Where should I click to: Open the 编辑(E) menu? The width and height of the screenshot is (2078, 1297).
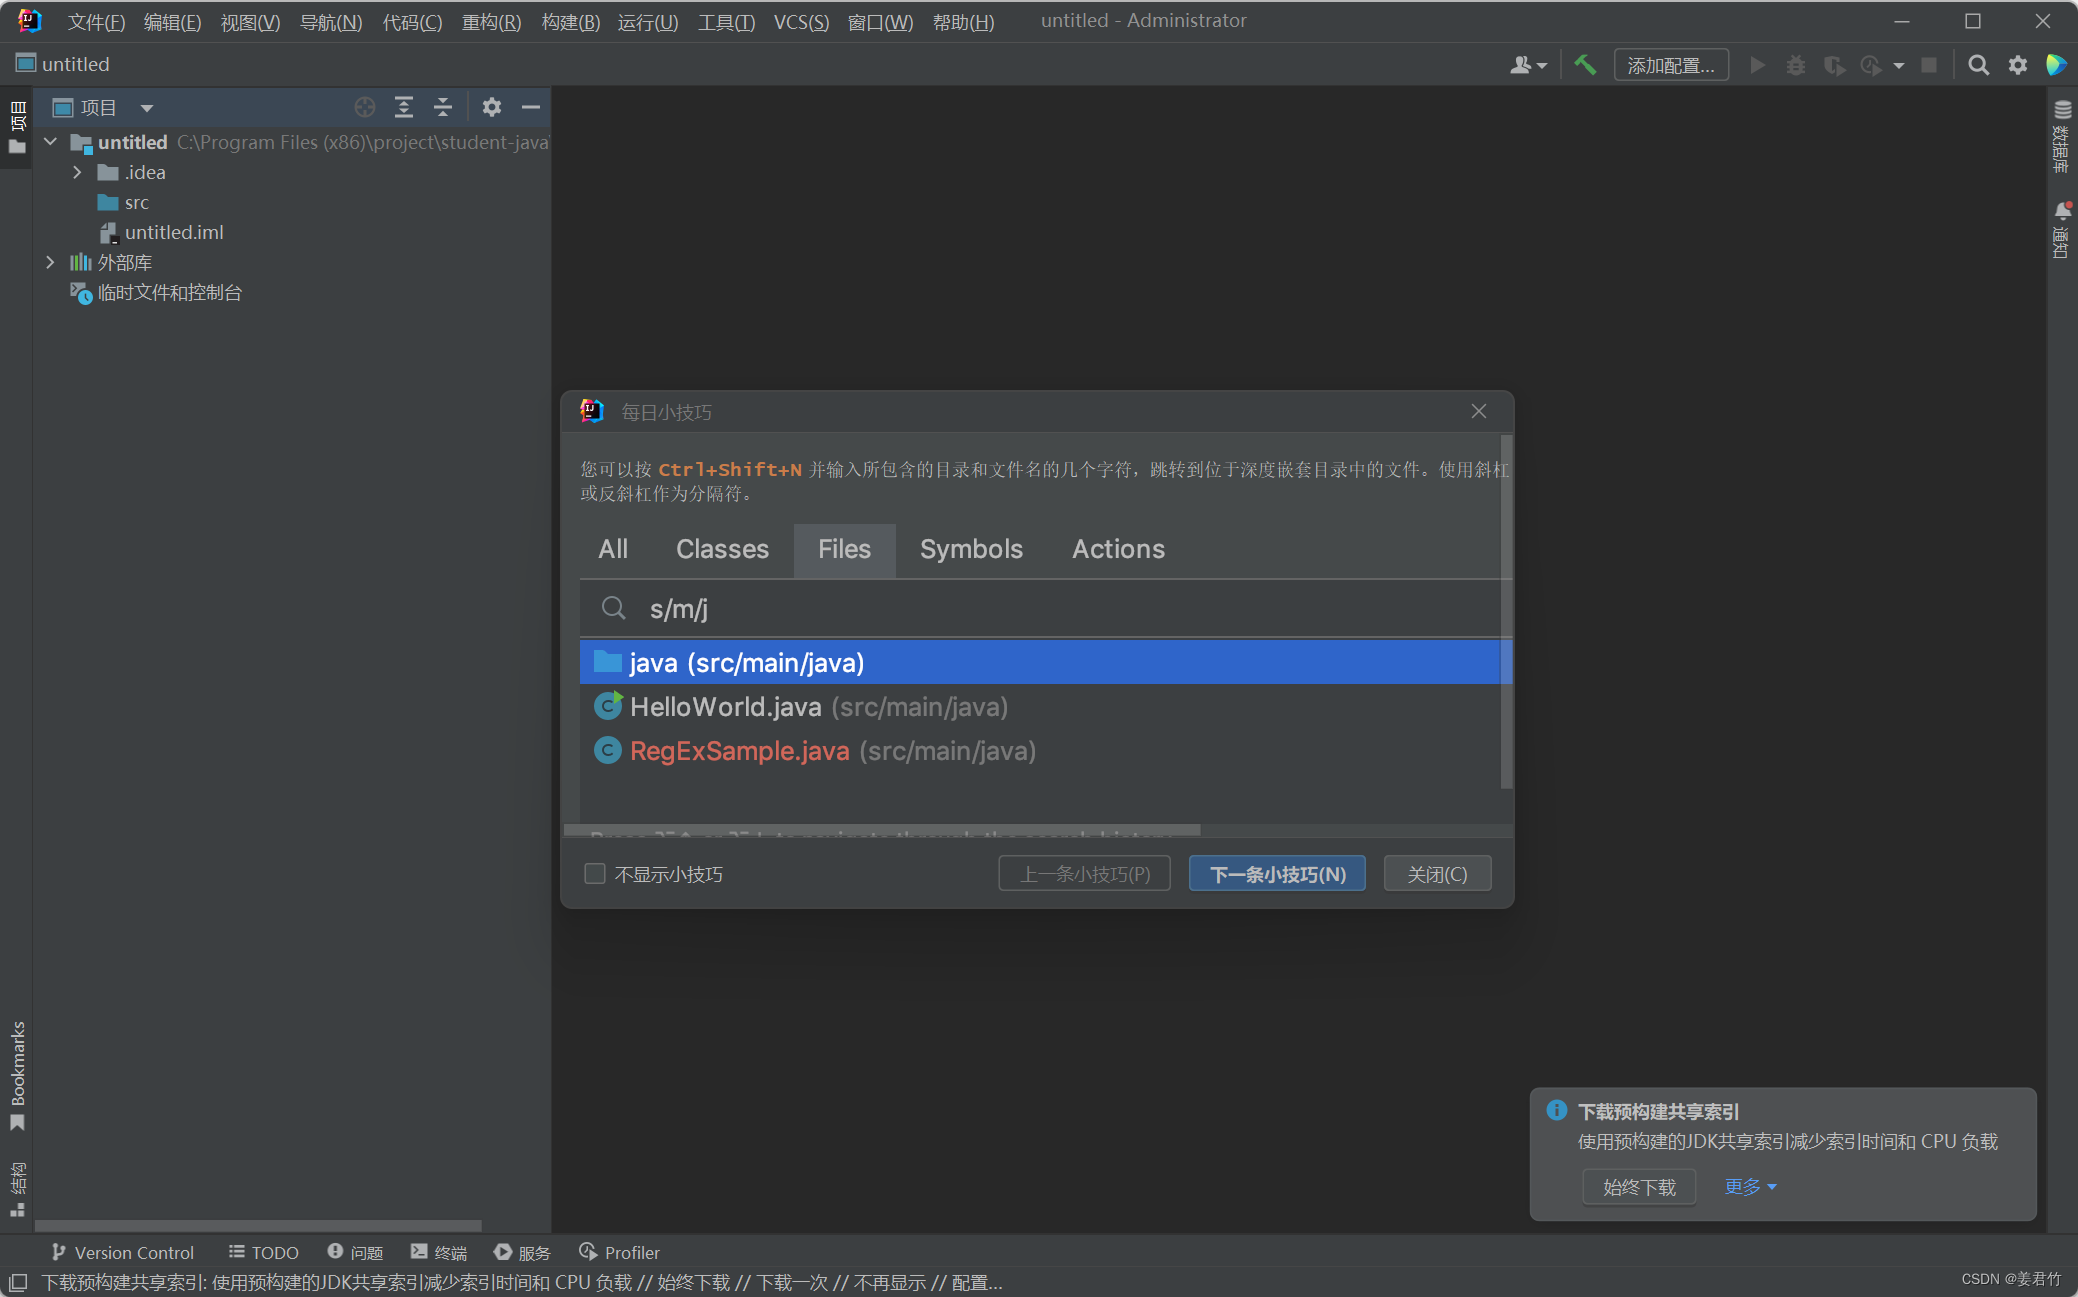(x=172, y=21)
